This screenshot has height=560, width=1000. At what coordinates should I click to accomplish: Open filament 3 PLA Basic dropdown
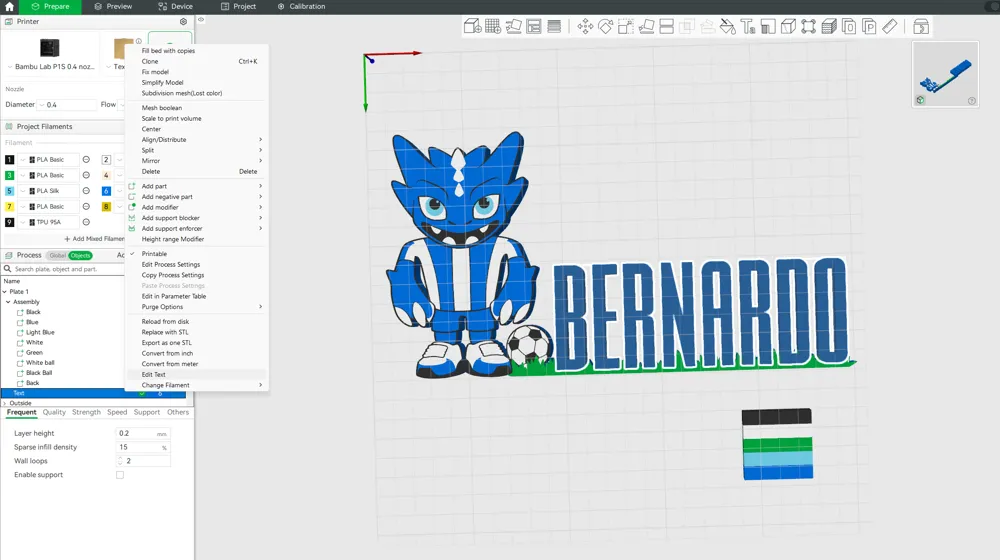point(48,175)
